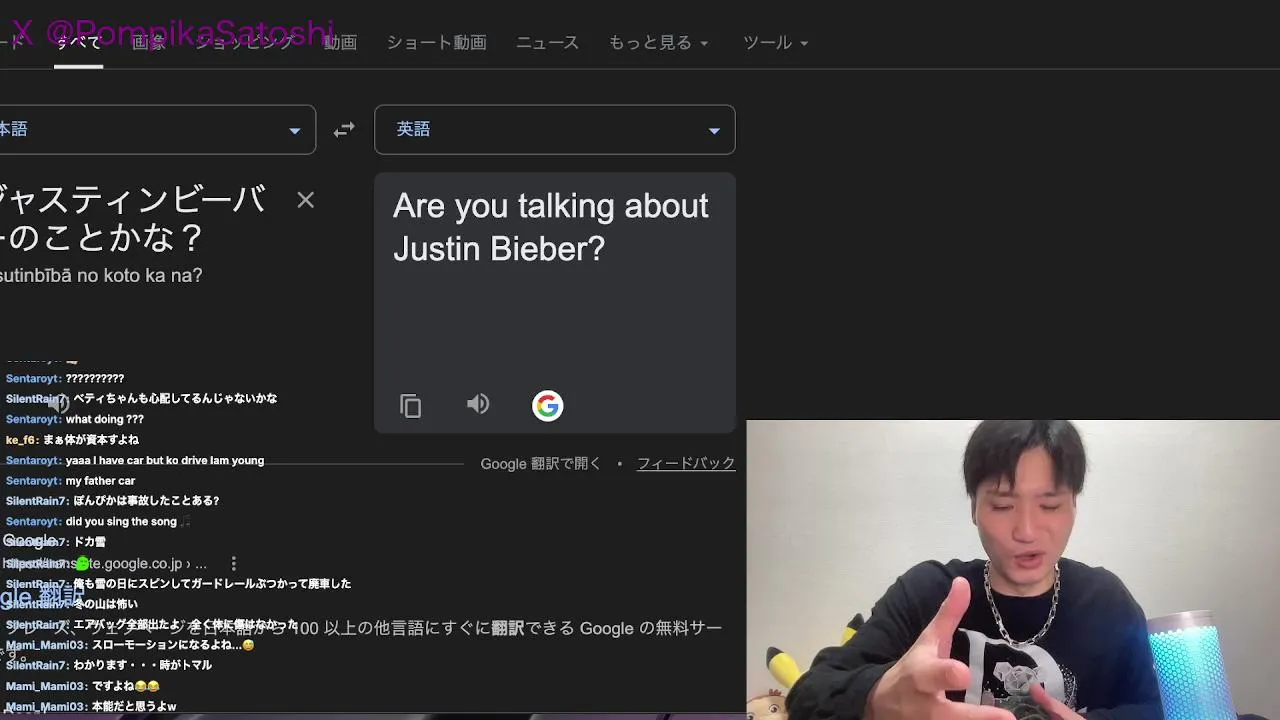
Task: Copy the English translation
Action: pyautogui.click(x=411, y=405)
